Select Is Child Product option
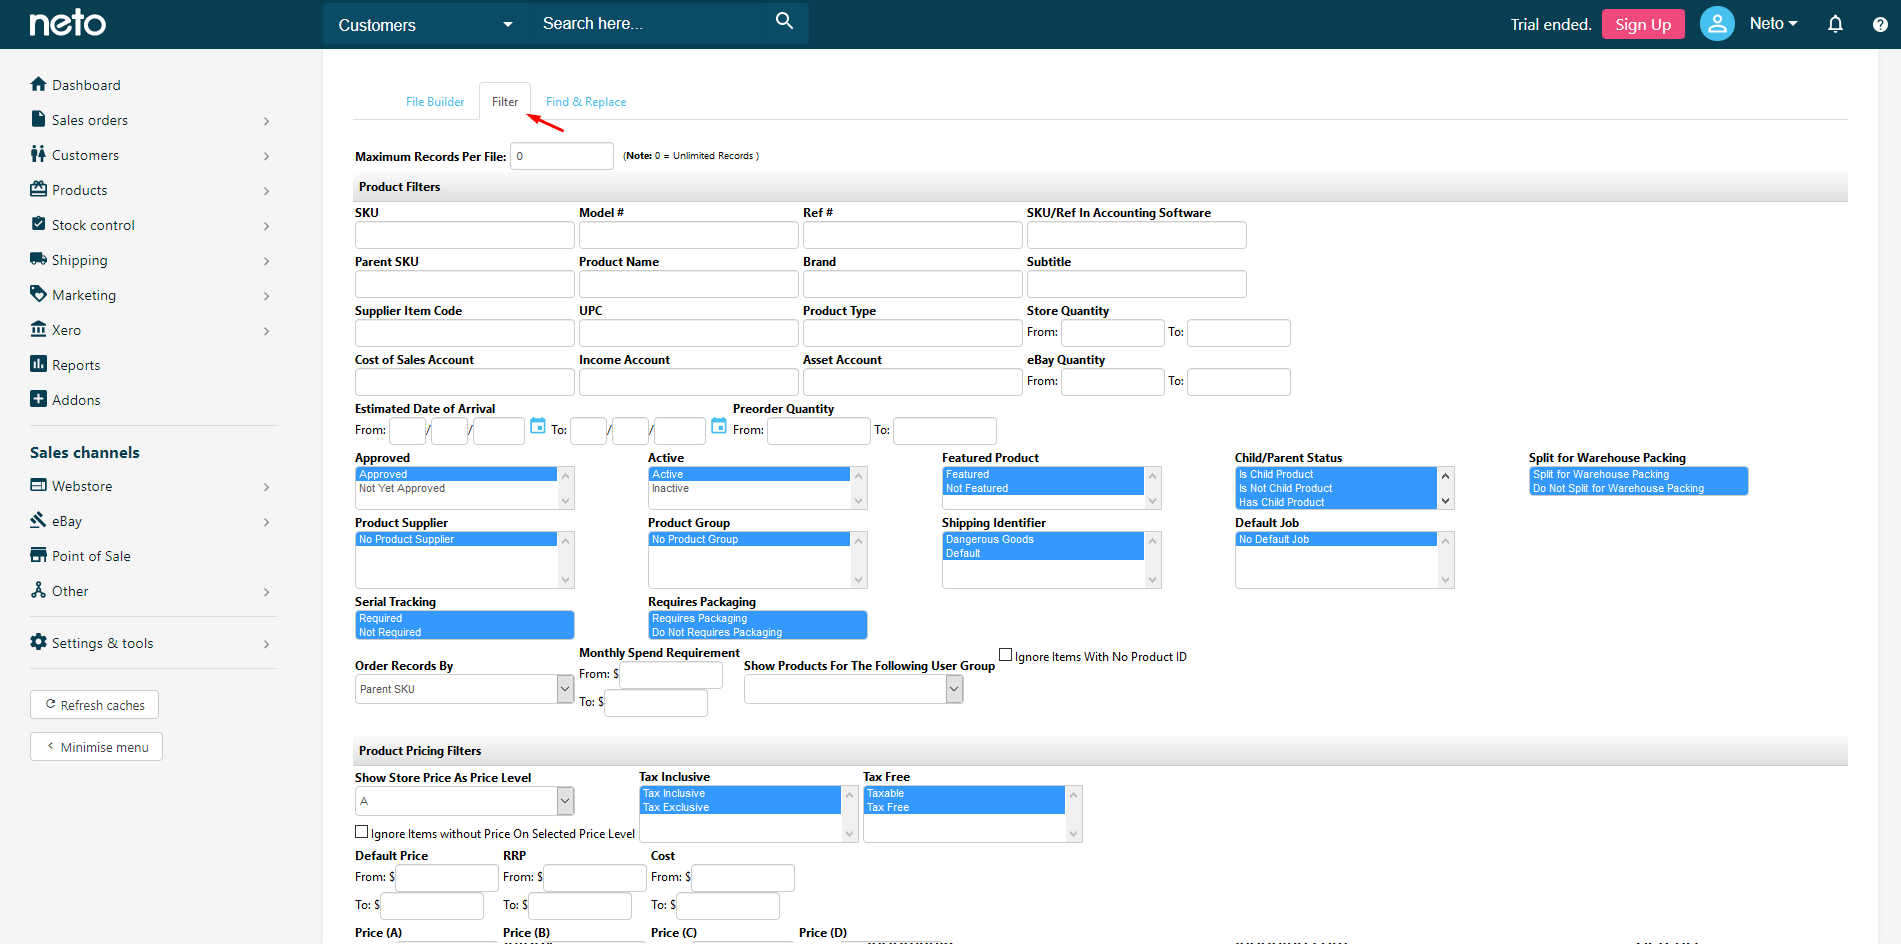 coord(1335,474)
